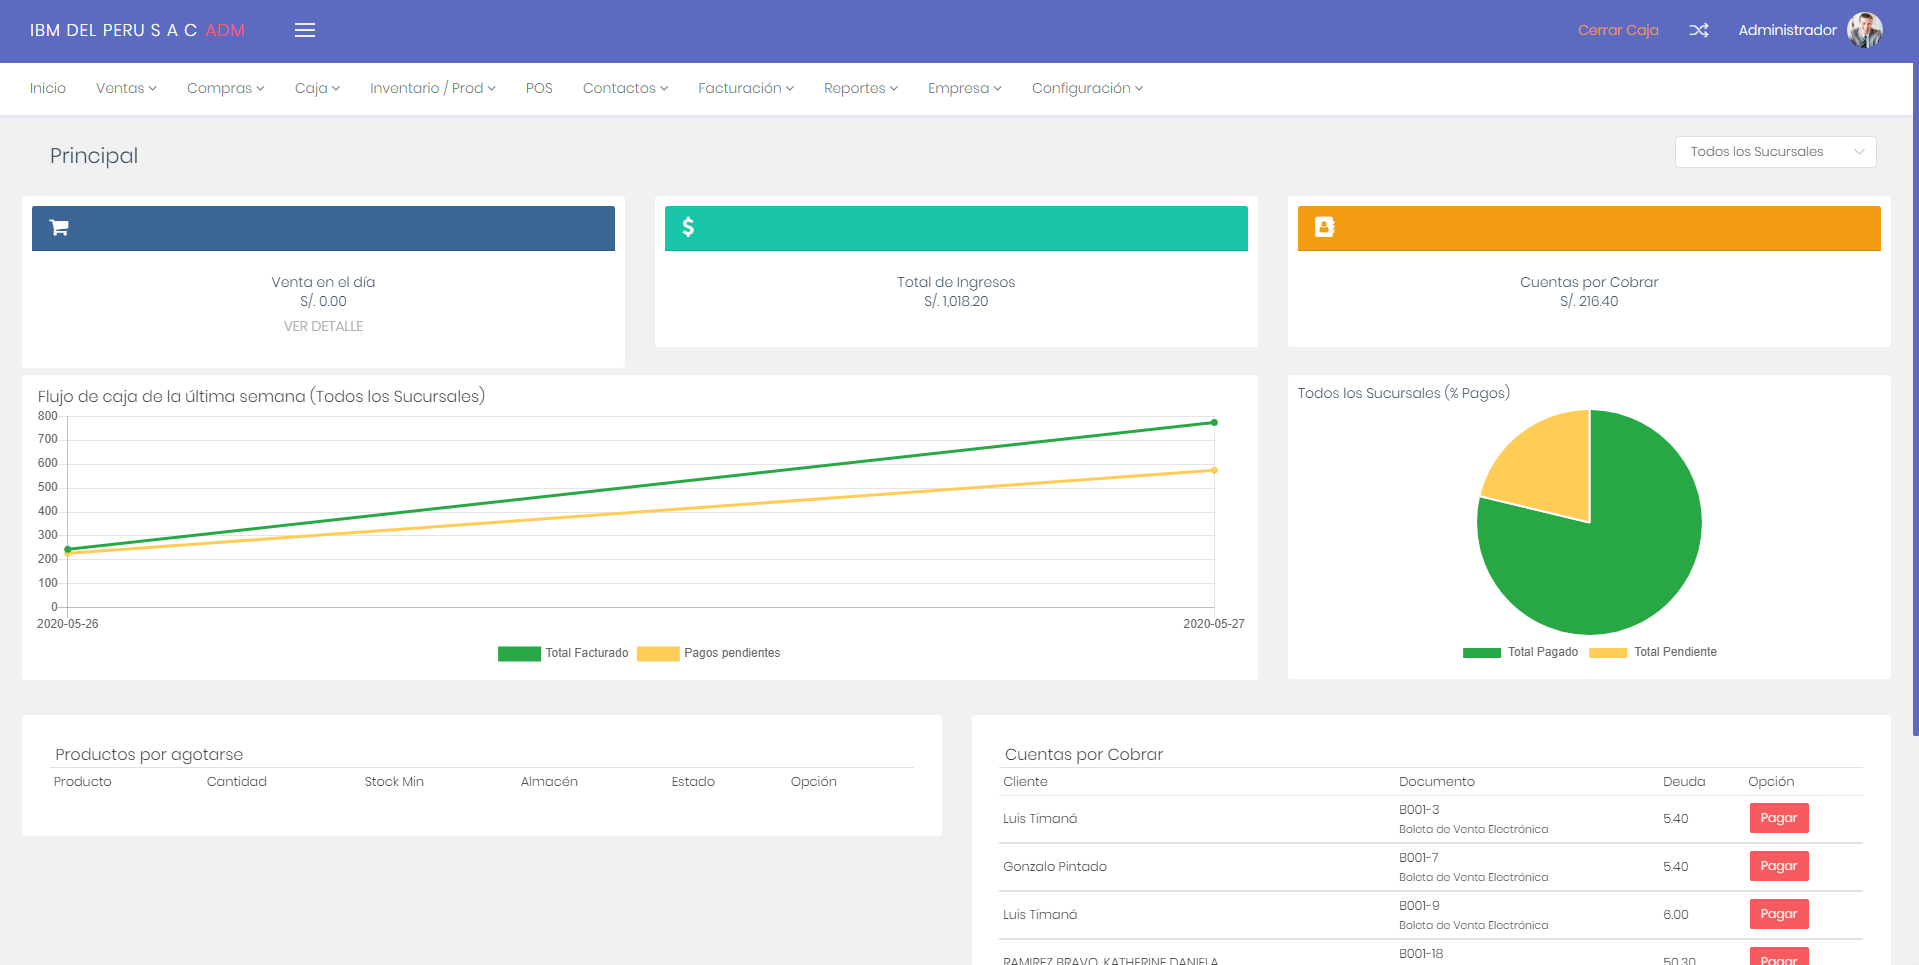Click the shopping cart icon on blue card
The image size is (1919, 965).
pyautogui.click(x=59, y=228)
